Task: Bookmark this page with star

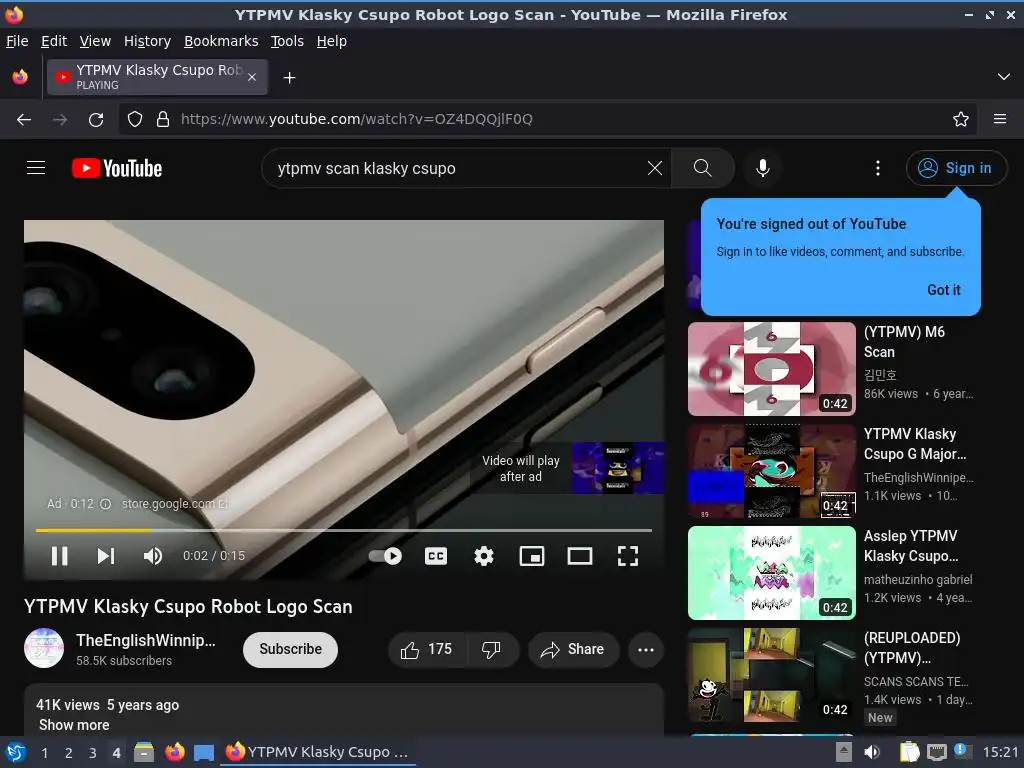Action: click(960, 120)
